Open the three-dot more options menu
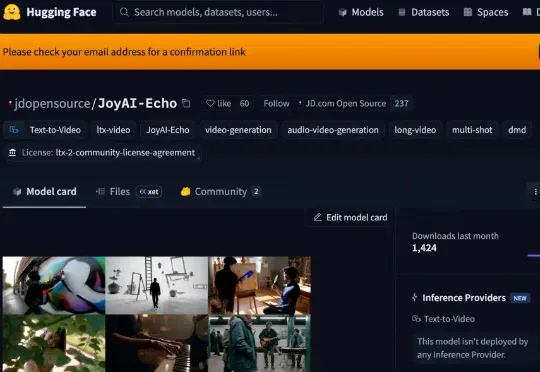 tap(535, 192)
